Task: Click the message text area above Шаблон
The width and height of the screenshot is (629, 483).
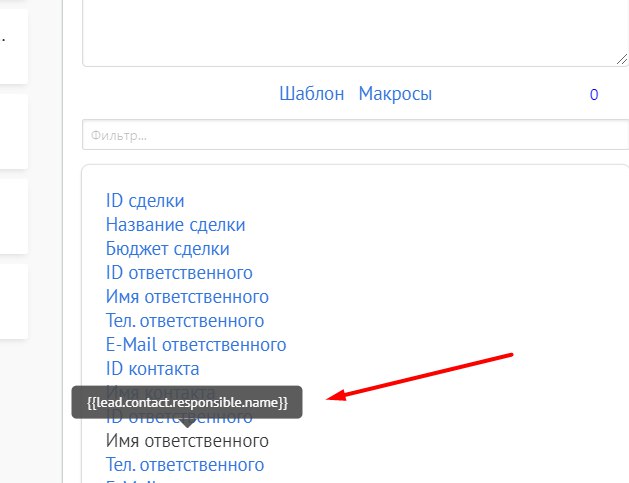Action: (355, 32)
